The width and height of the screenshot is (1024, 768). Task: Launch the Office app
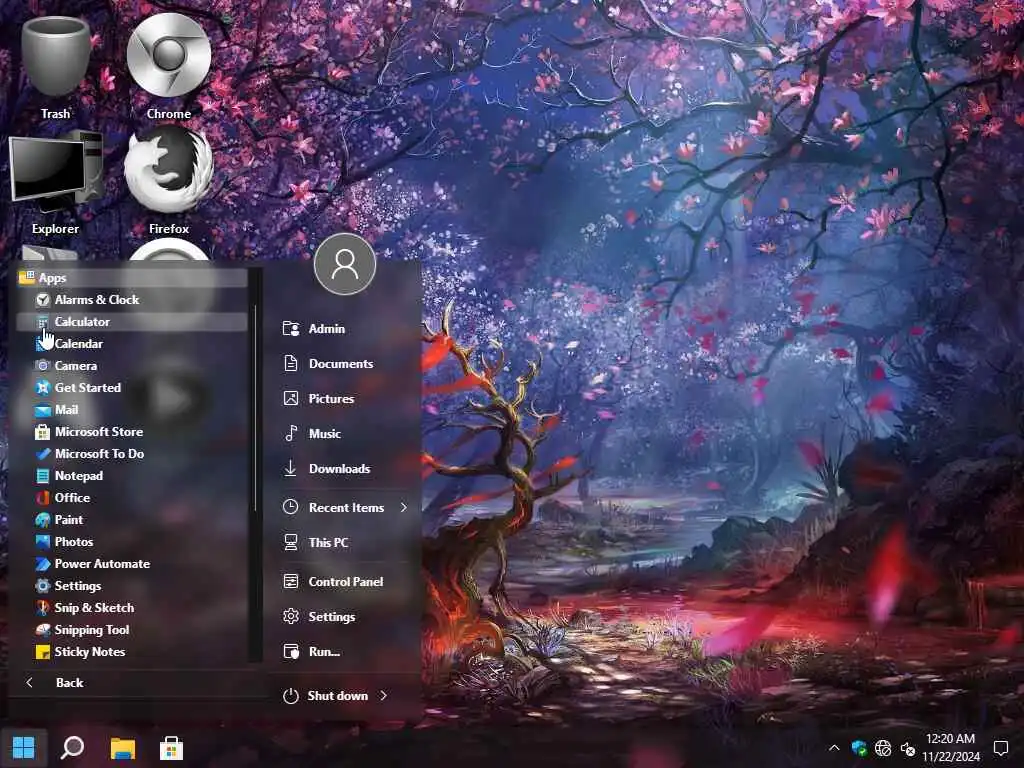[131, 498]
